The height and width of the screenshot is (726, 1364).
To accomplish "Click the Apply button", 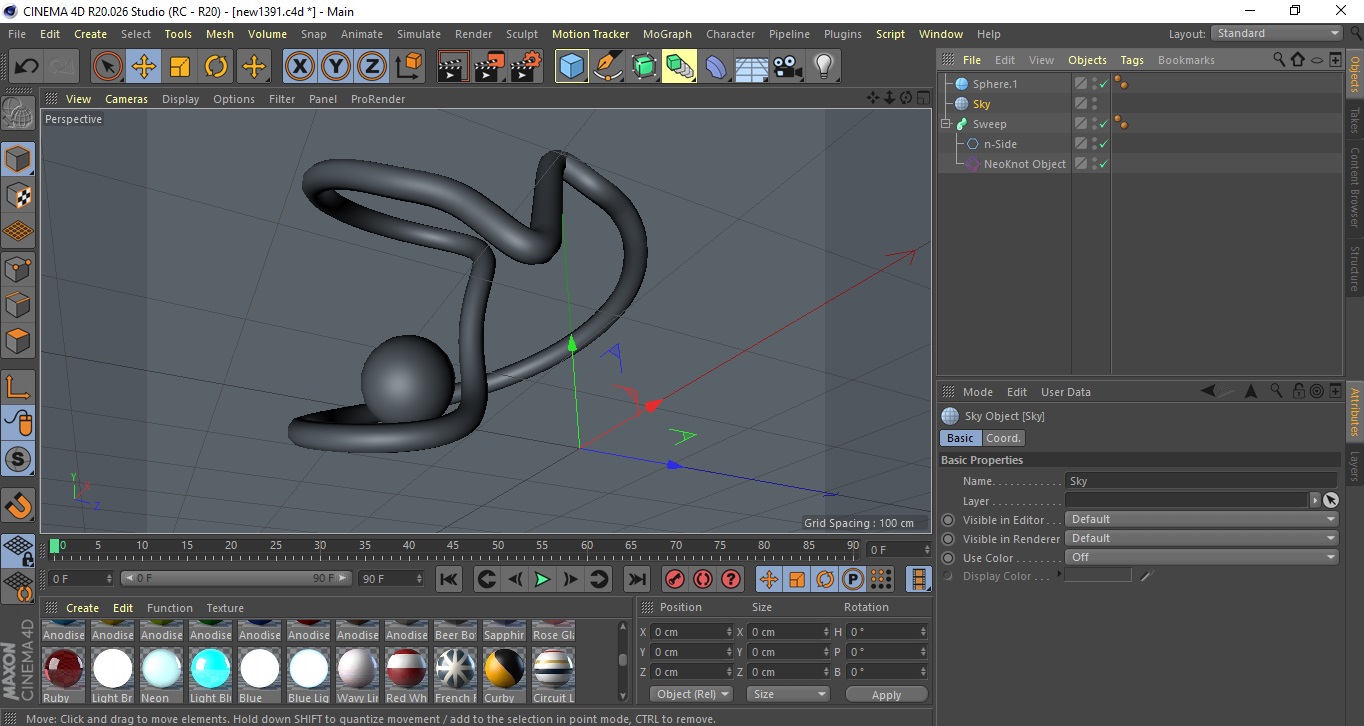I will coord(886,694).
